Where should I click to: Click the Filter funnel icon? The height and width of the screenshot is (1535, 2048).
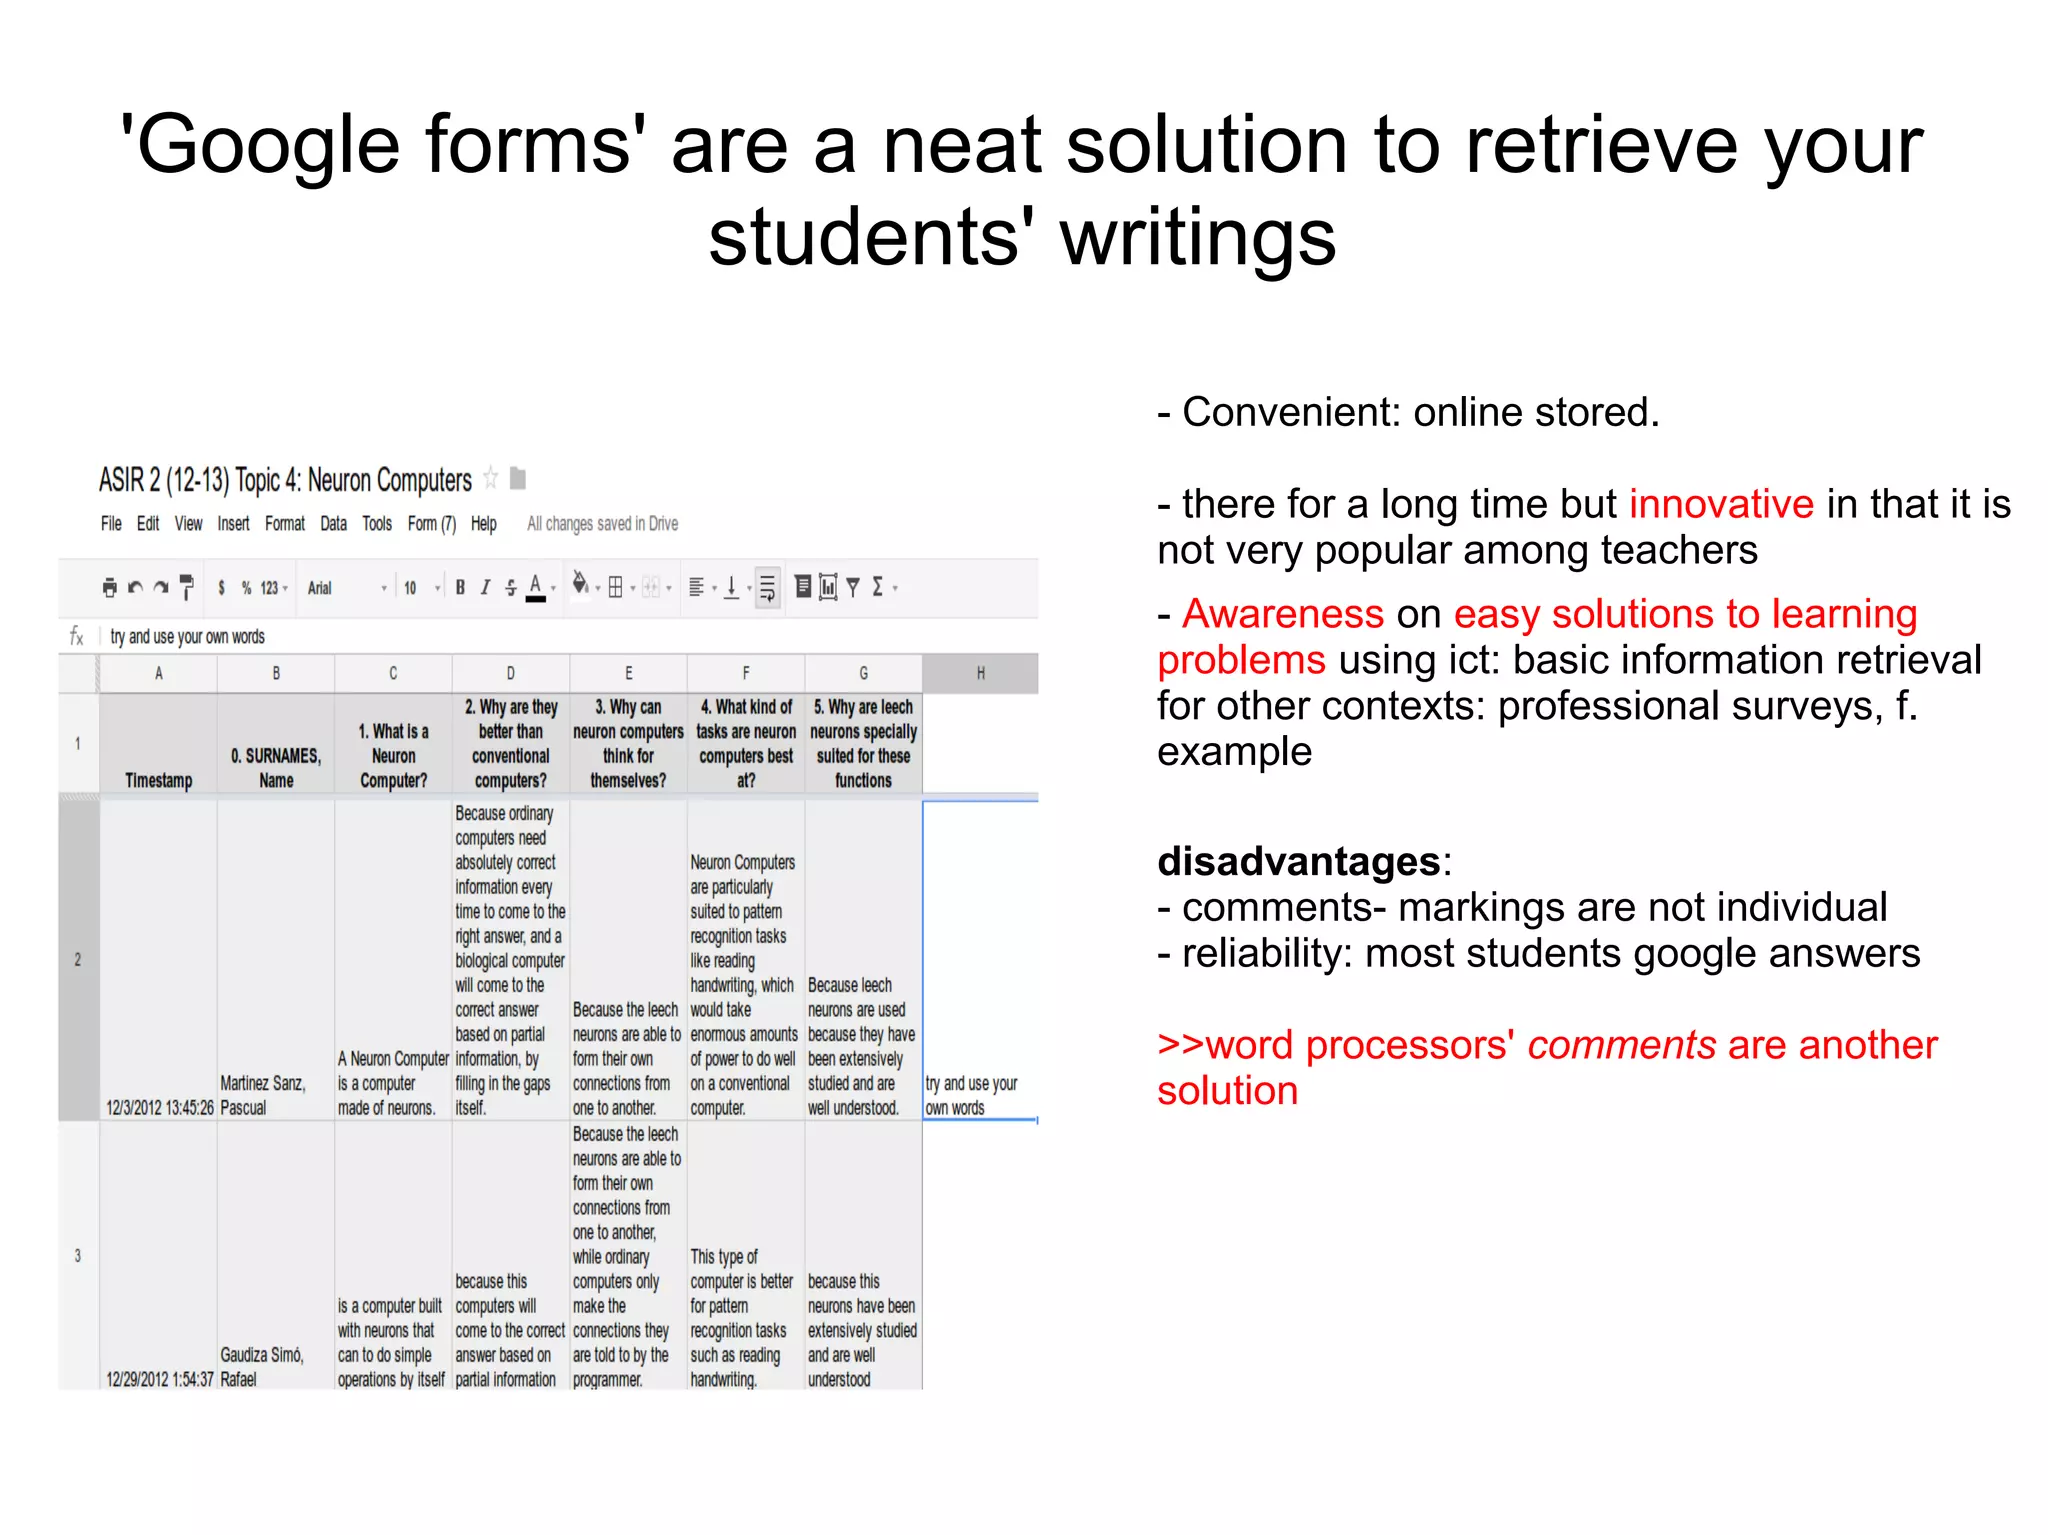853,588
